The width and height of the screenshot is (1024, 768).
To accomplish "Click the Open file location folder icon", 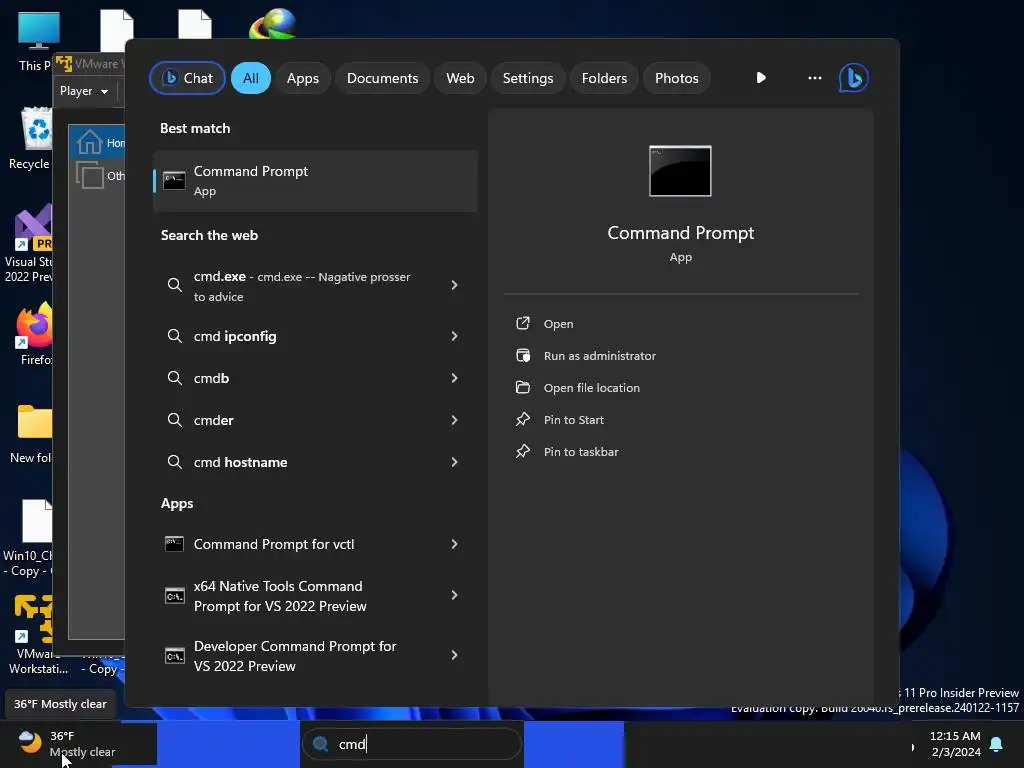I will tap(522, 387).
